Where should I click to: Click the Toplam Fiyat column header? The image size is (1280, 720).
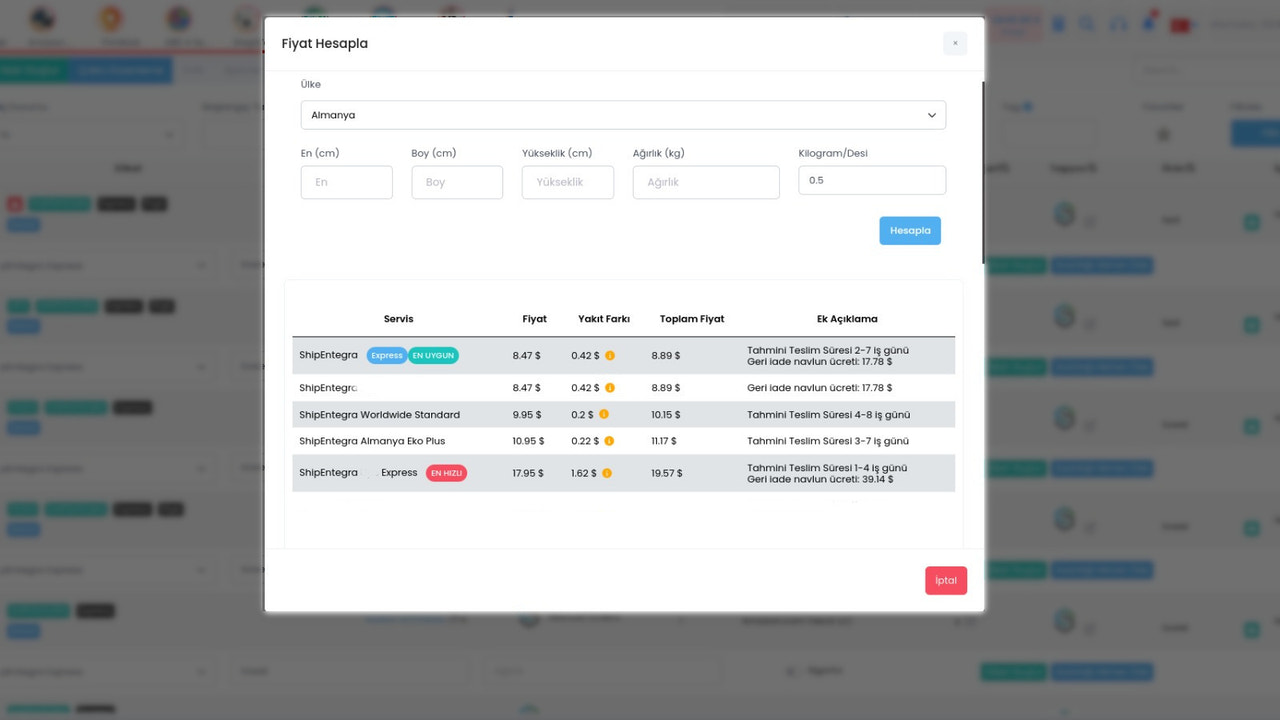(692, 319)
